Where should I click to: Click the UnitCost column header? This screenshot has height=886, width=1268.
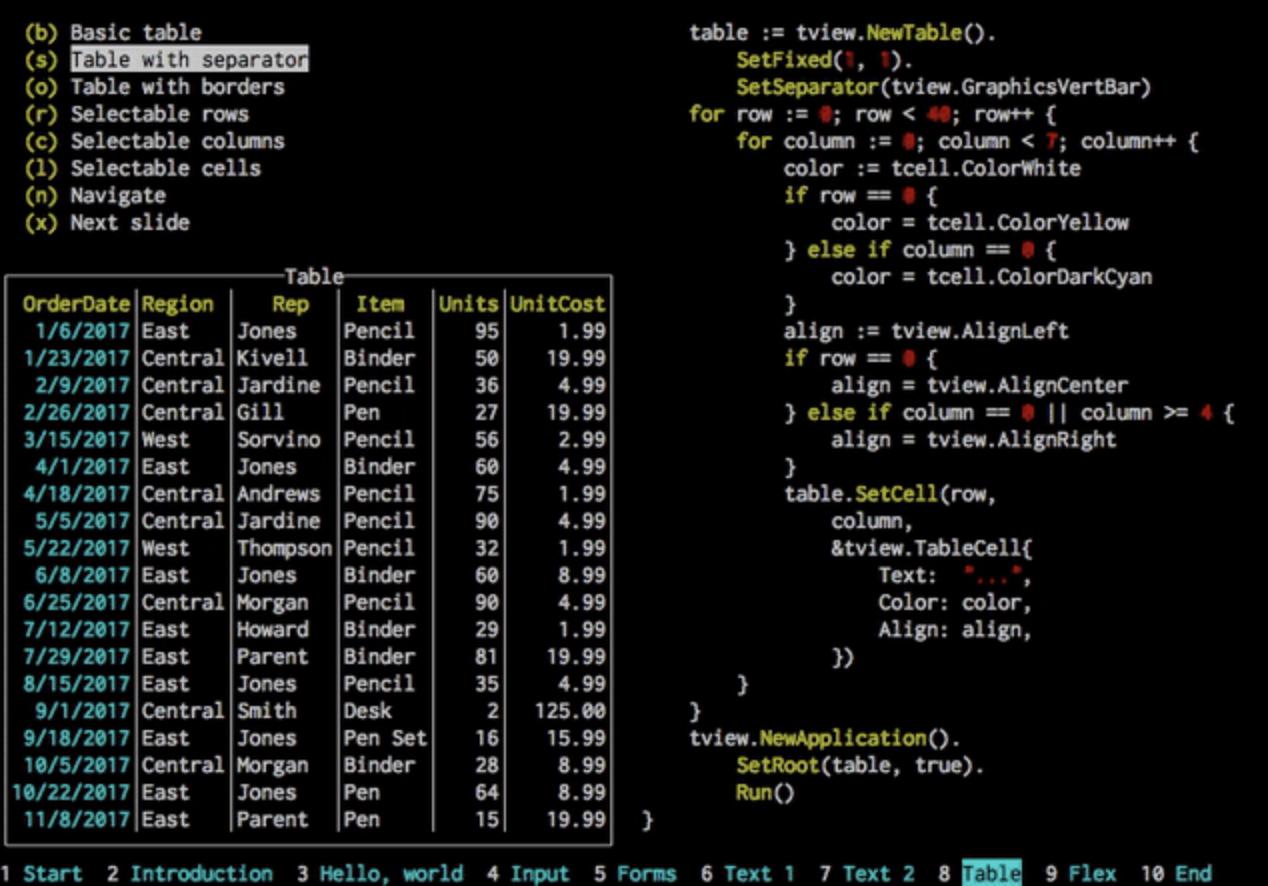point(557,304)
